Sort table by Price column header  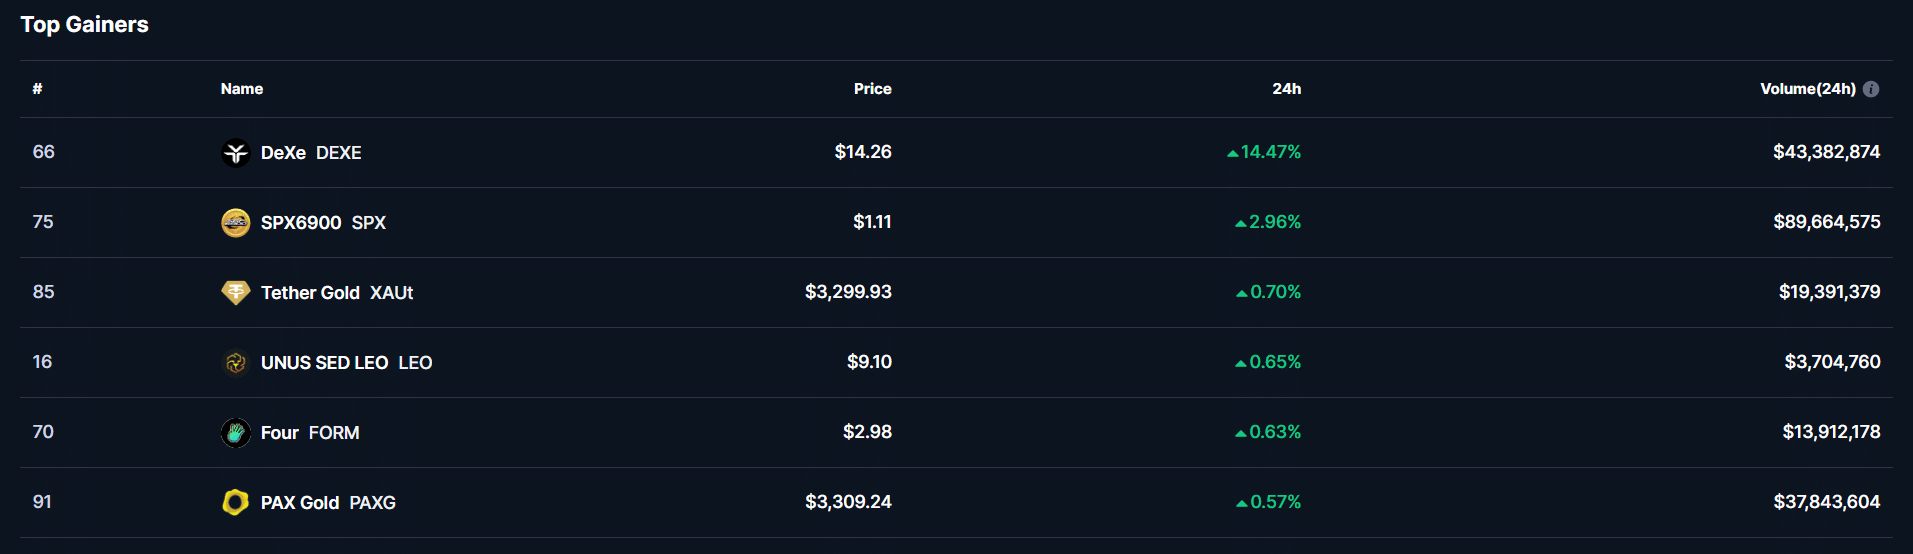872,89
